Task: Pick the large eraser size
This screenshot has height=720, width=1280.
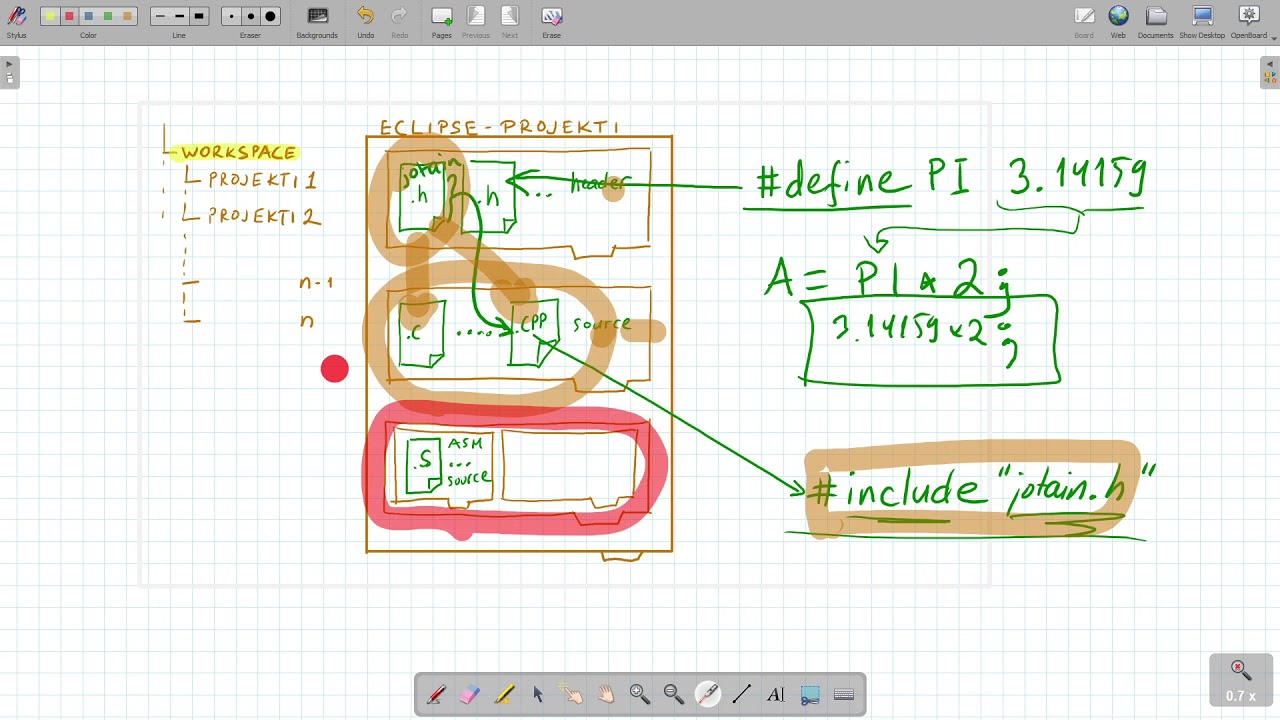Action: point(270,16)
